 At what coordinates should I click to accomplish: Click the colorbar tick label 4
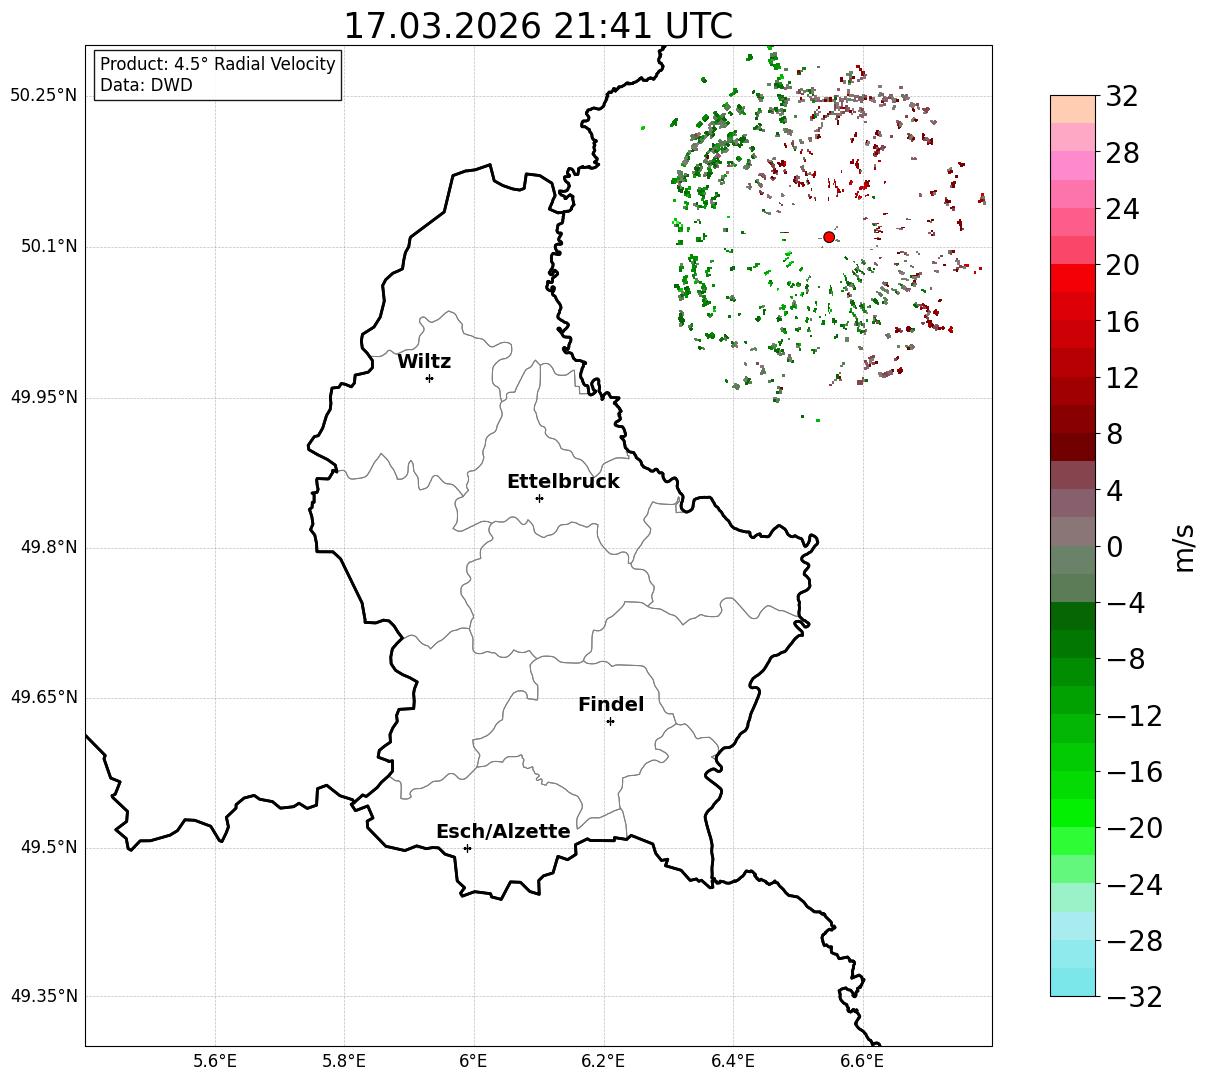coord(1114,491)
